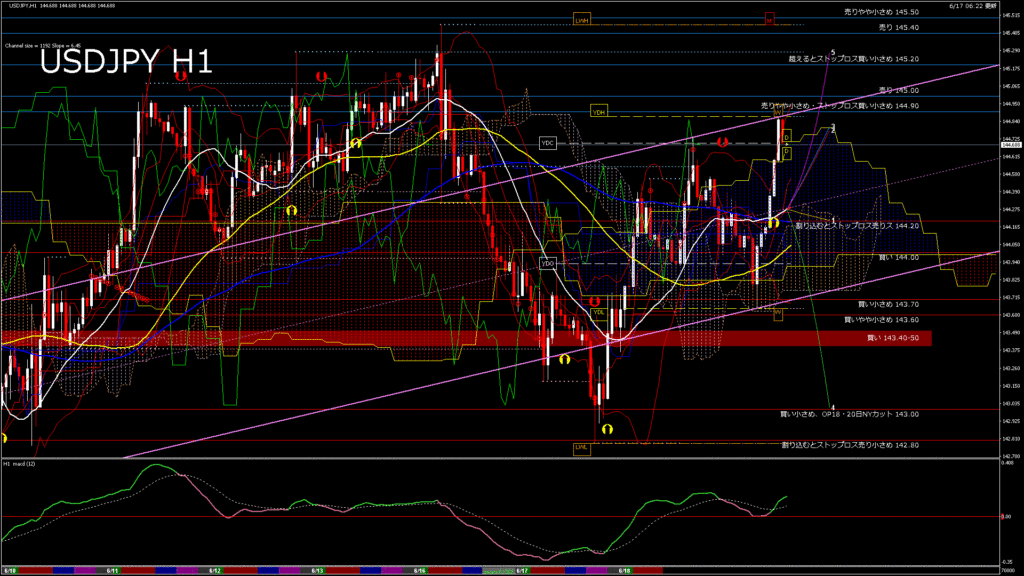Viewport: 1024px width, 576px height.
Task: Click the '買い小さめ、OP18・20日NYカット 143.00' label
Action: (850, 414)
